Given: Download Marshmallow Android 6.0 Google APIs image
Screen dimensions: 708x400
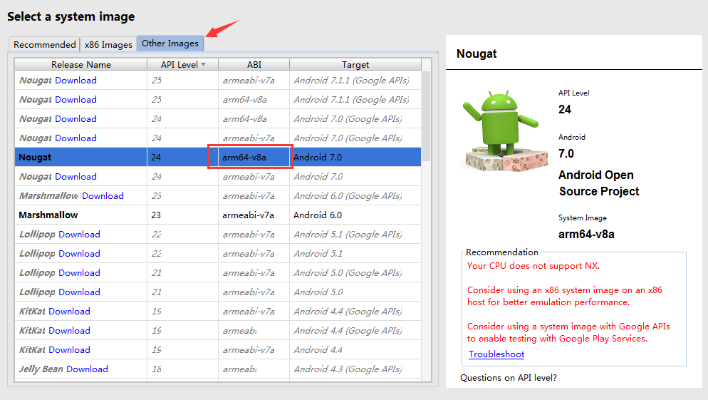Looking at the screenshot, I should [102, 195].
